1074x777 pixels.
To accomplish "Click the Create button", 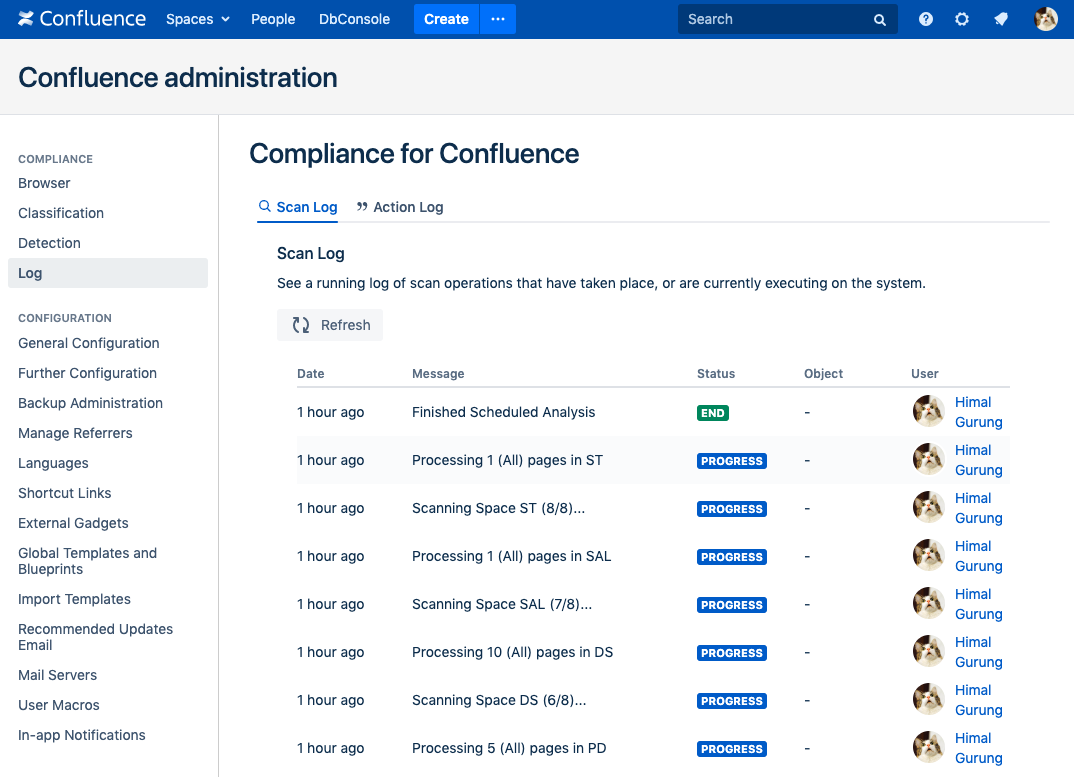I will click(446, 19).
